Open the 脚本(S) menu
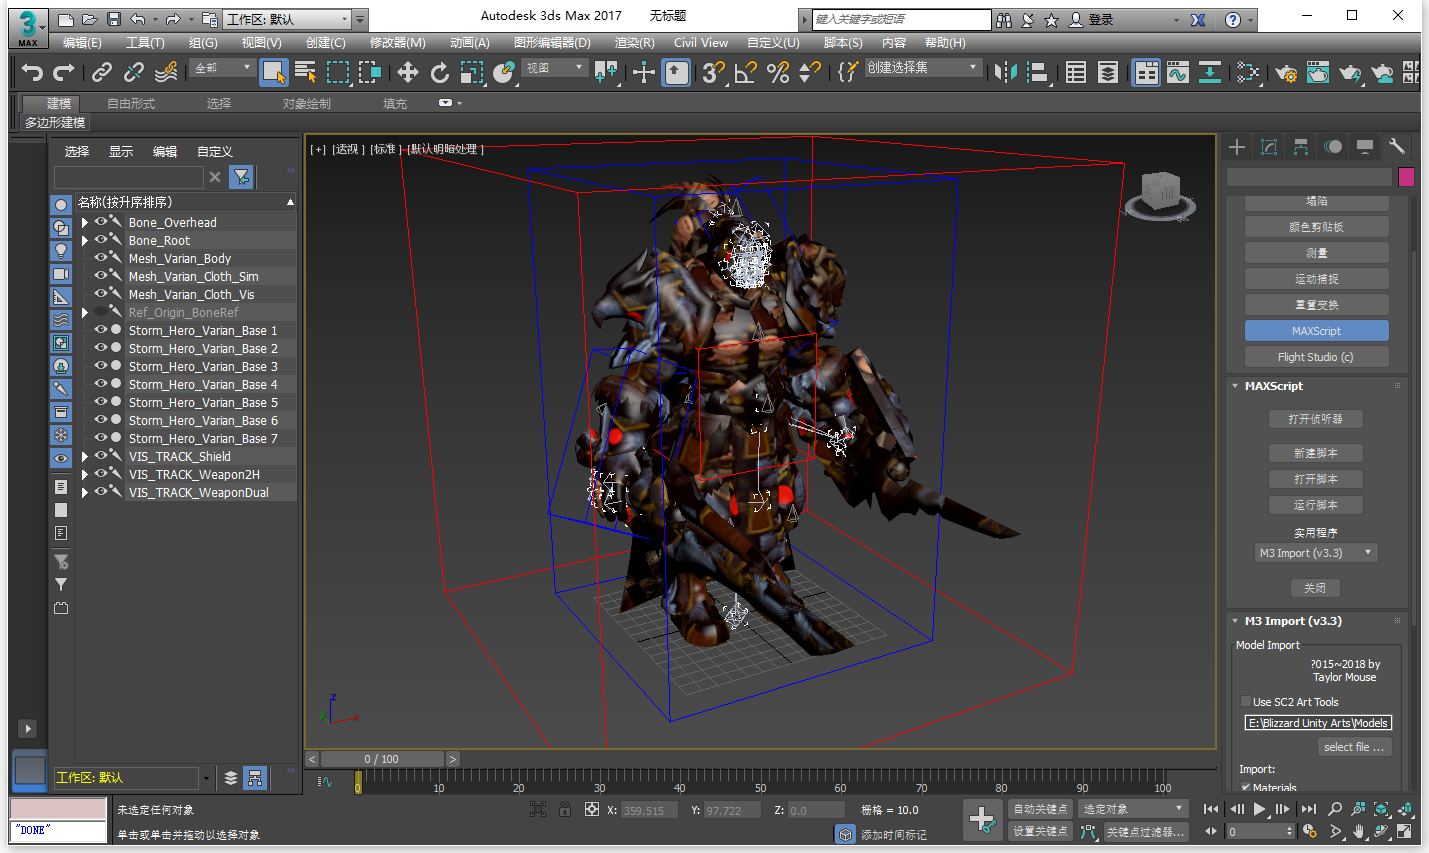The height and width of the screenshot is (853, 1429). pyautogui.click(x=843, y=42)
